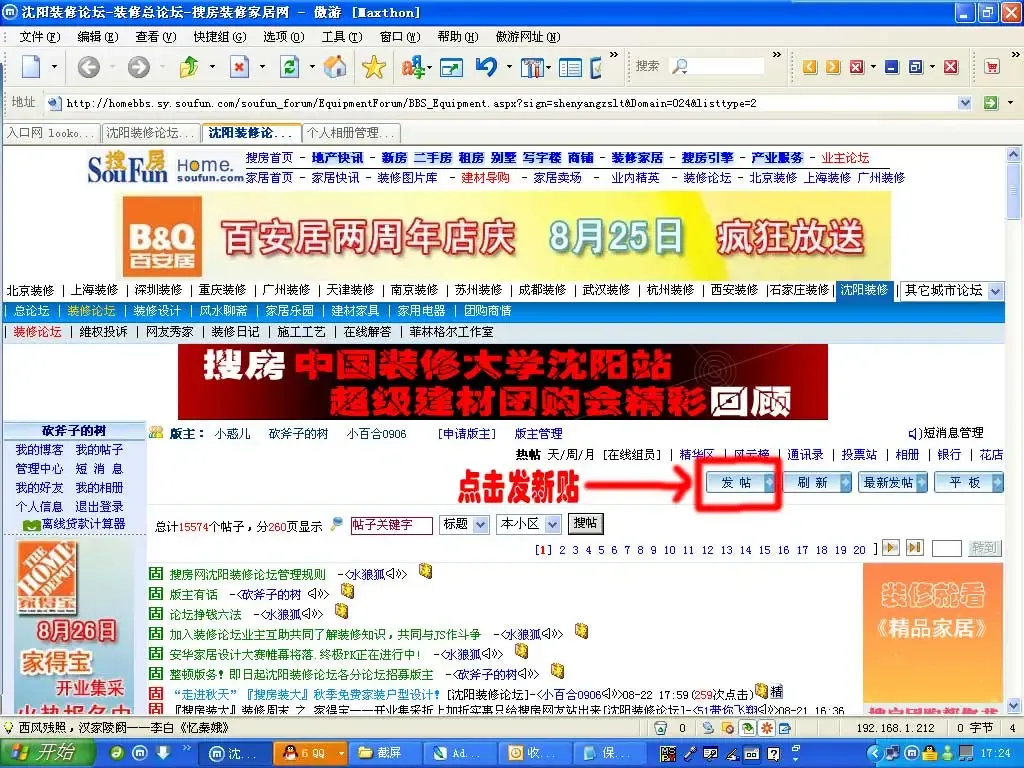Screen dimensions: 1024x768
Task: Click the 刷新 button
Action: tap(816, 483)
